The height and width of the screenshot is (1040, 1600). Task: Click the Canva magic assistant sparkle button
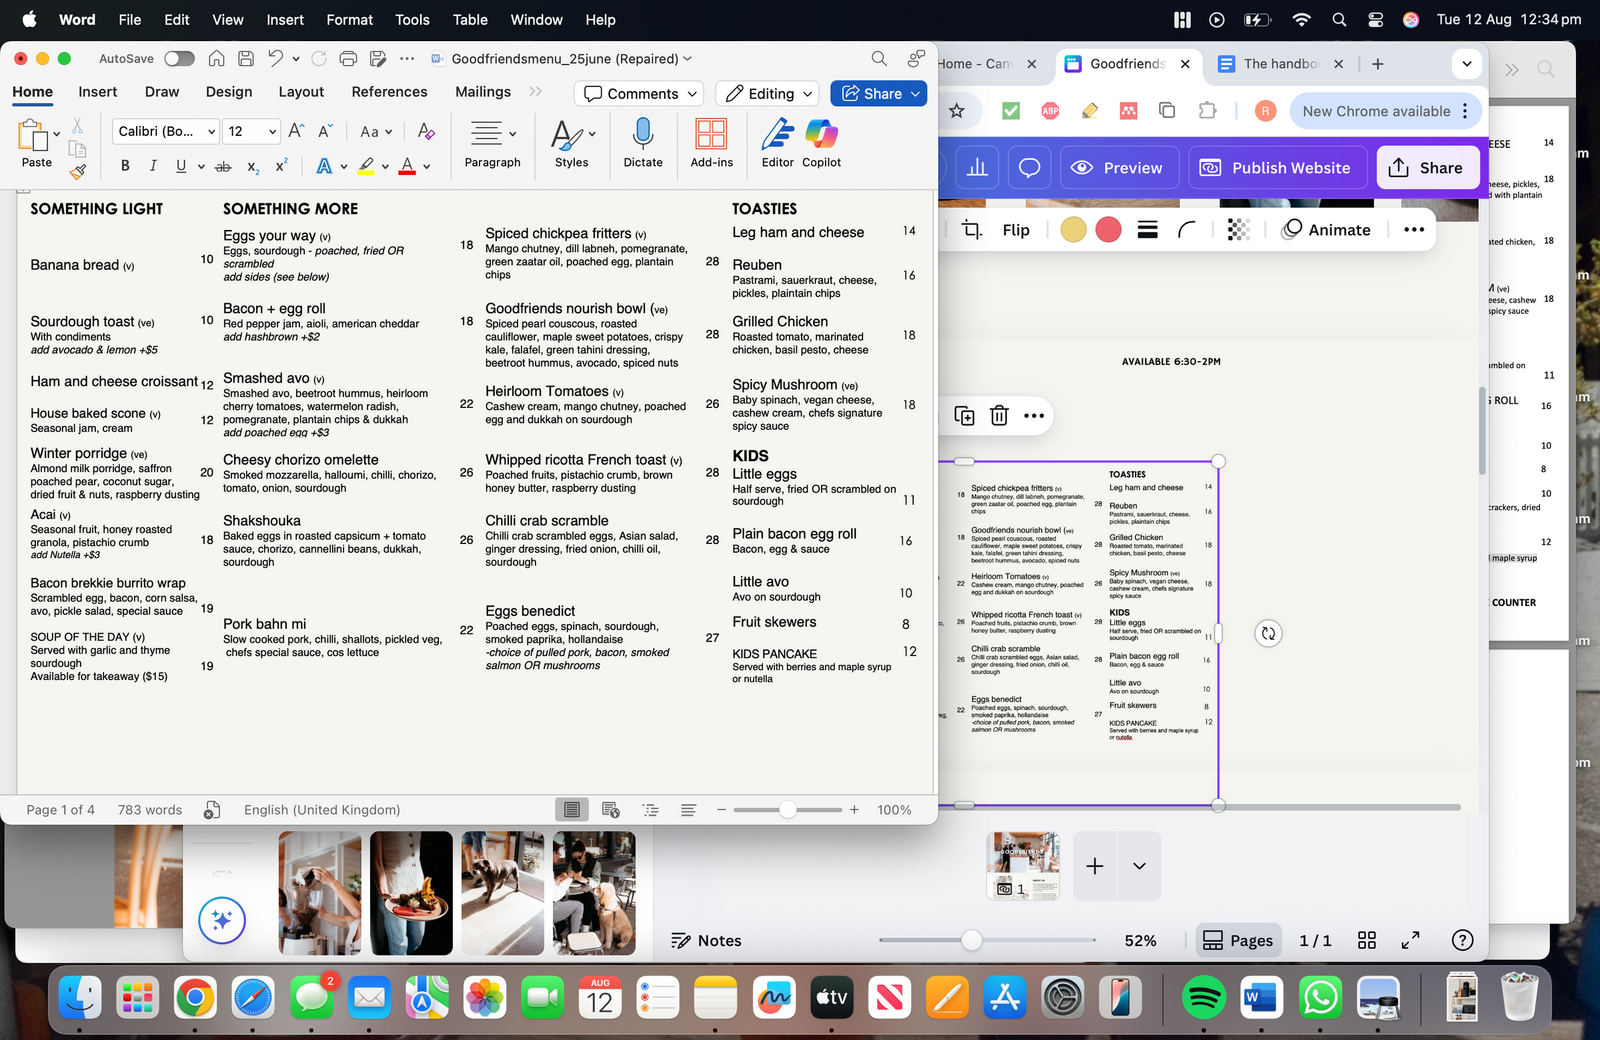(222, 920)
